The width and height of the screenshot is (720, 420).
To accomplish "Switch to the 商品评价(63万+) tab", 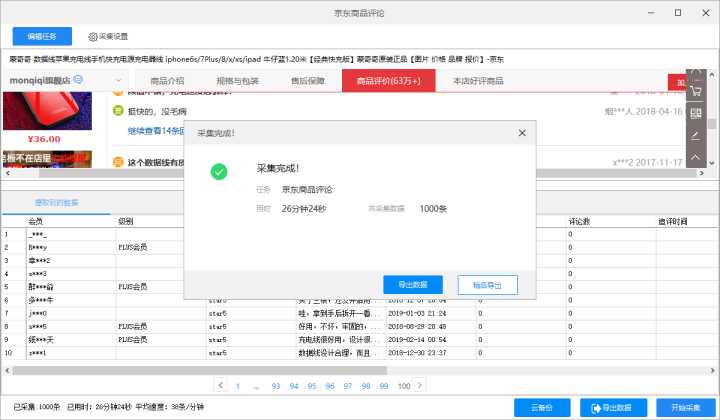I will [388, 81].
